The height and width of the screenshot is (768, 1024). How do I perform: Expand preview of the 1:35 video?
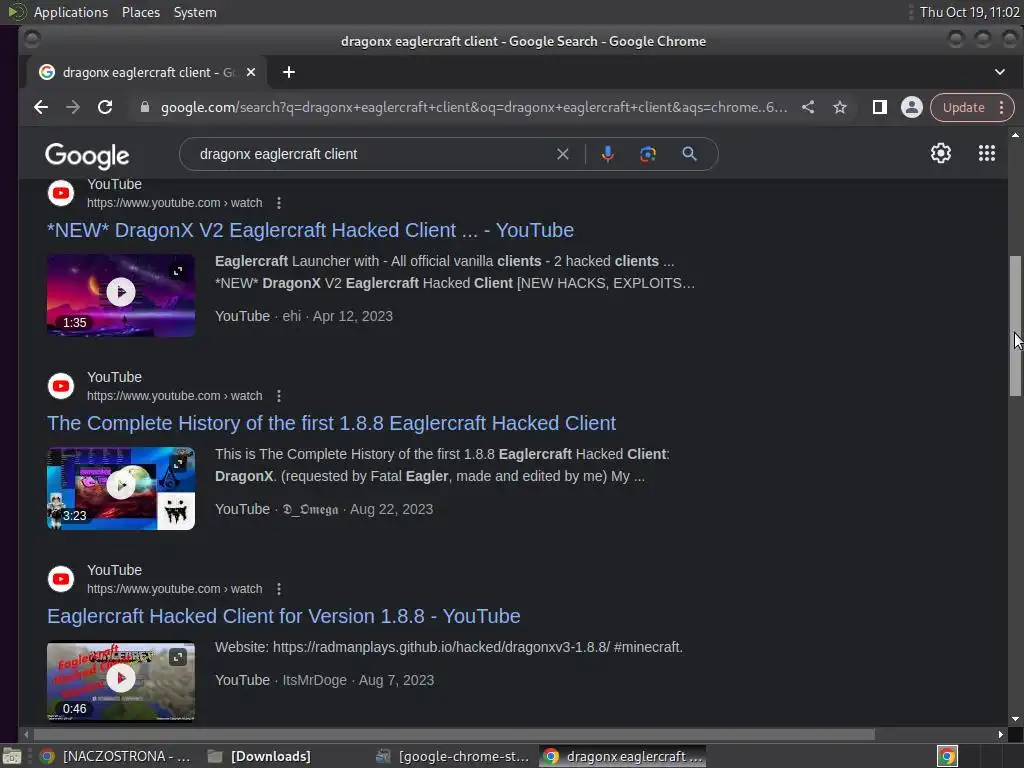pyautogui.click(x=178, y=271)
